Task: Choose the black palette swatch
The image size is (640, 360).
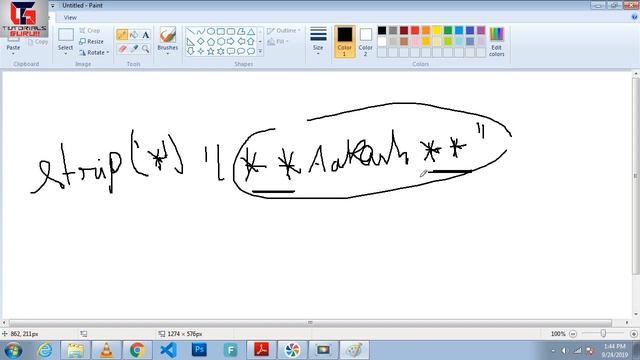Action: point(382,31)
